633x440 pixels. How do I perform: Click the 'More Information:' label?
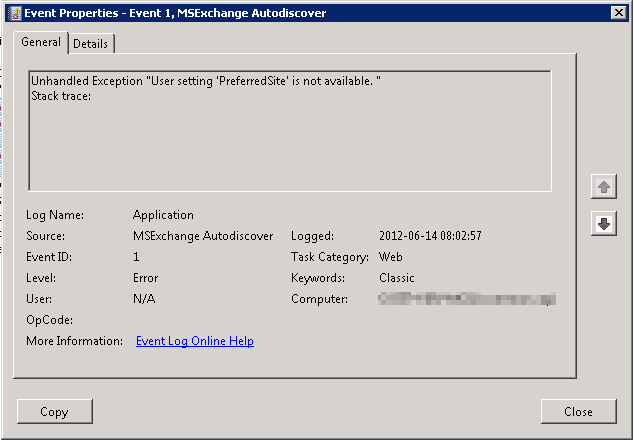click(74, 341)
